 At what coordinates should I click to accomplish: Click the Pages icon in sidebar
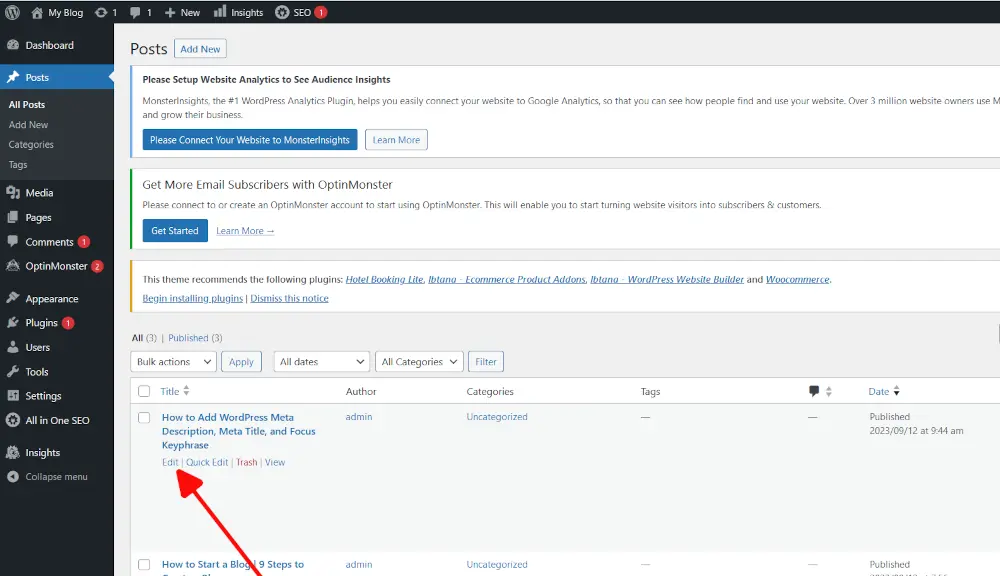coord(13,218)
